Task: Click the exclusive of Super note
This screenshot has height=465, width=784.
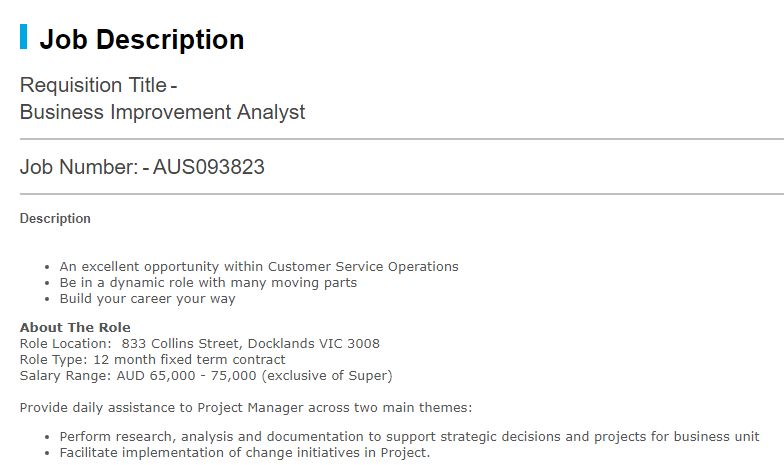Action: point(327,376)
